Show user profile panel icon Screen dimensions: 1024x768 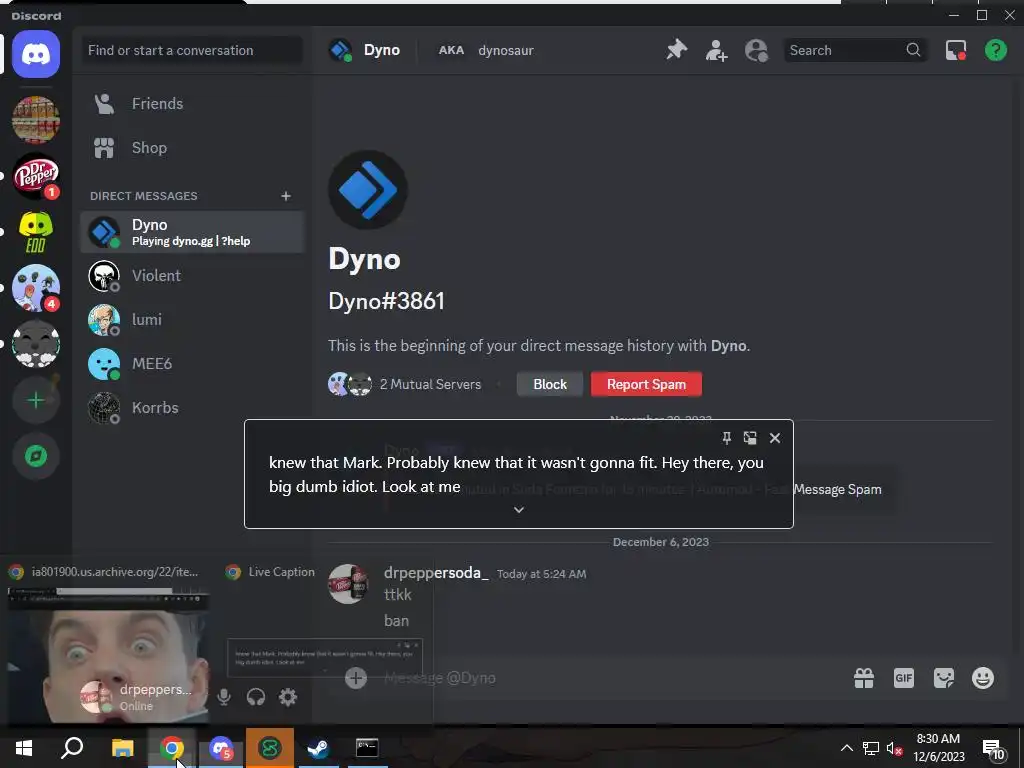[x=756, y=50]
